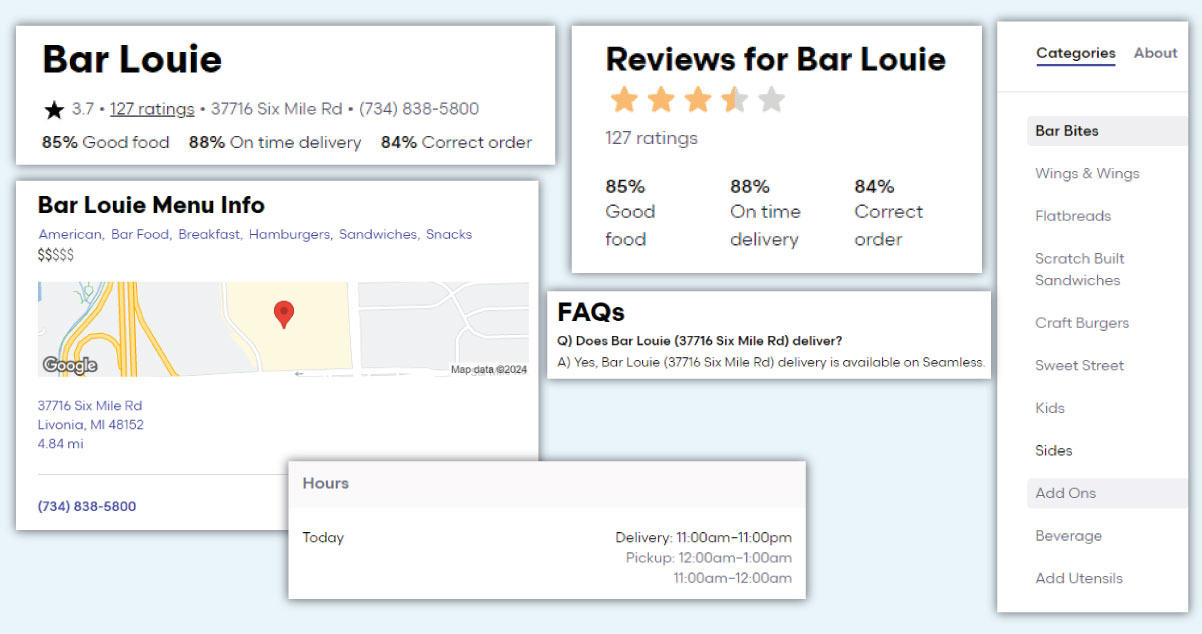This screenshot has height=634, width=1202.
Task: Open the Google map thumbnail in Menu Info
Action: click(x=283, y=329)
